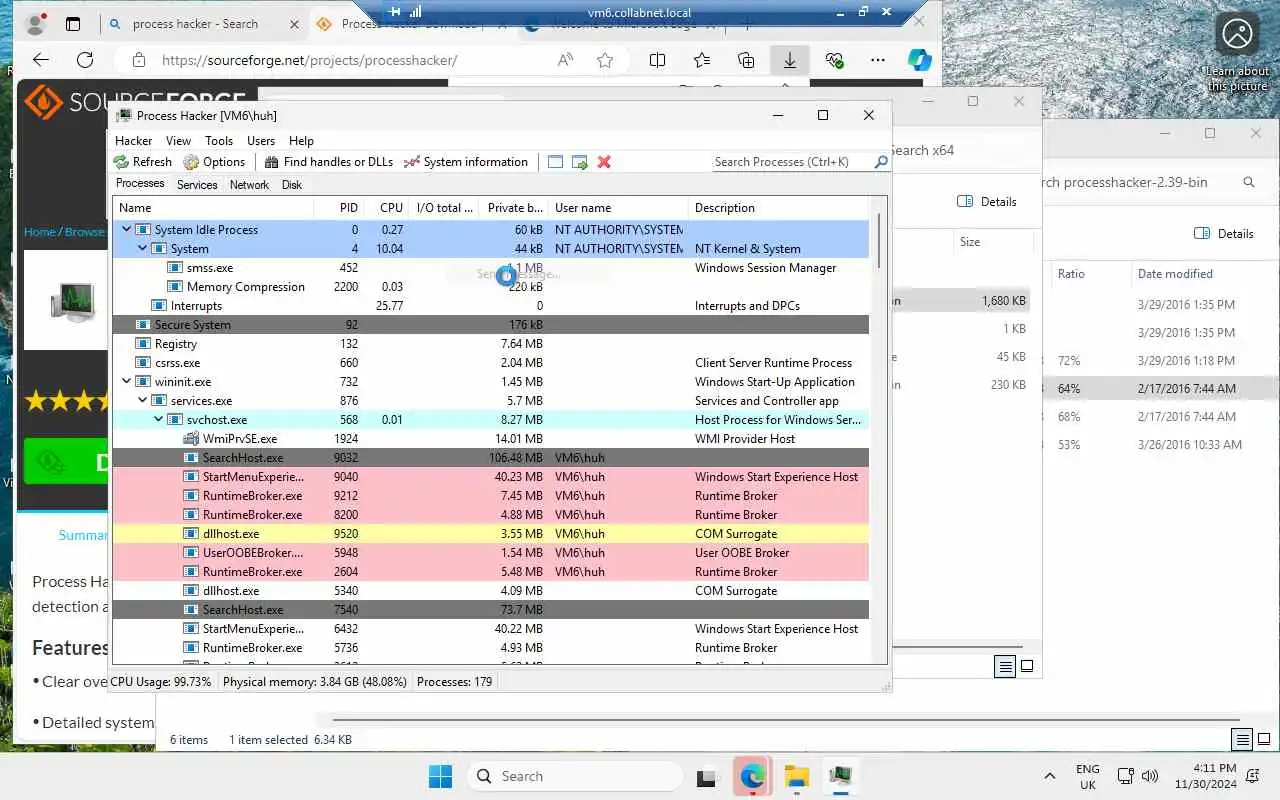Select the csrss.exe process row
This screenshot has height=800, width=1280.
[x=490, y=363]
